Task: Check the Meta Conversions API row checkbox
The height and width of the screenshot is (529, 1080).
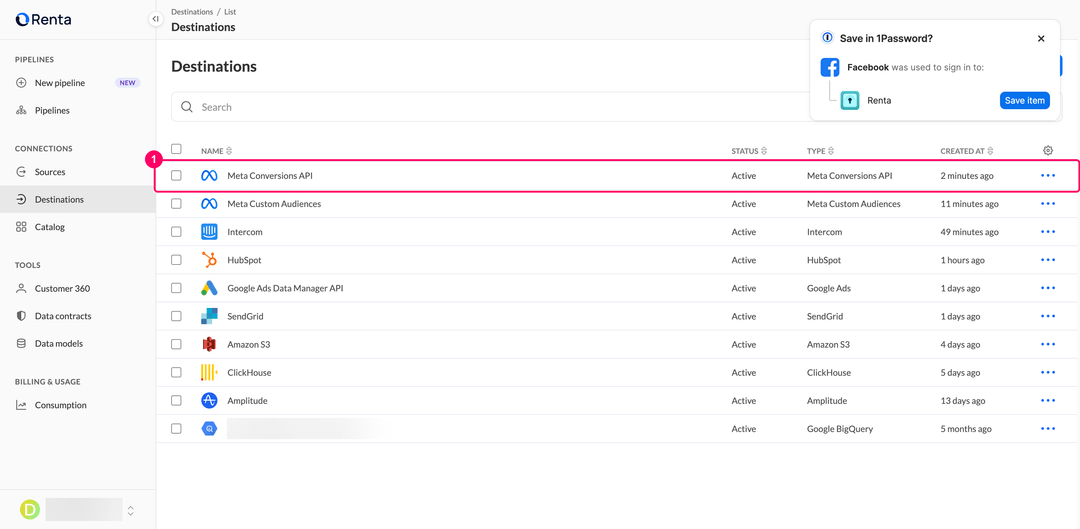Action: (176, 176)
